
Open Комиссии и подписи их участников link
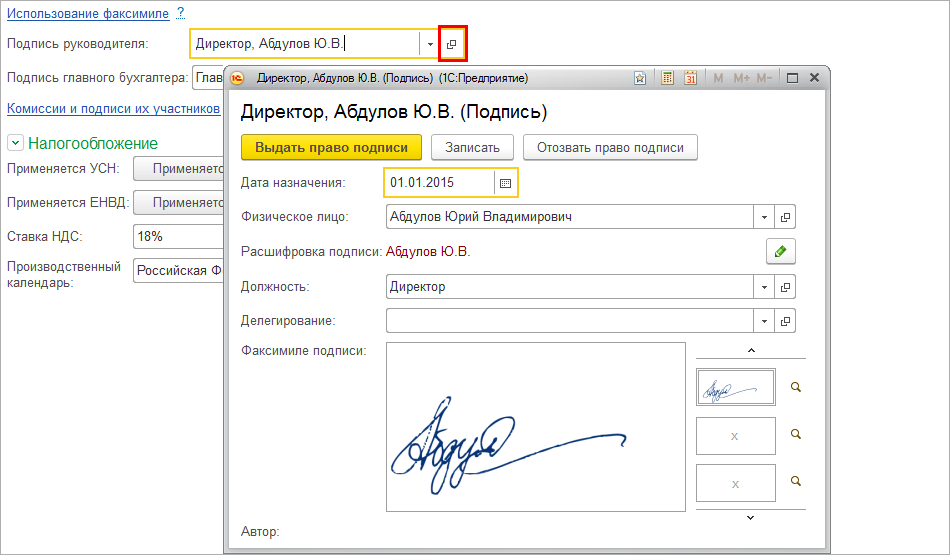[113, 108]
